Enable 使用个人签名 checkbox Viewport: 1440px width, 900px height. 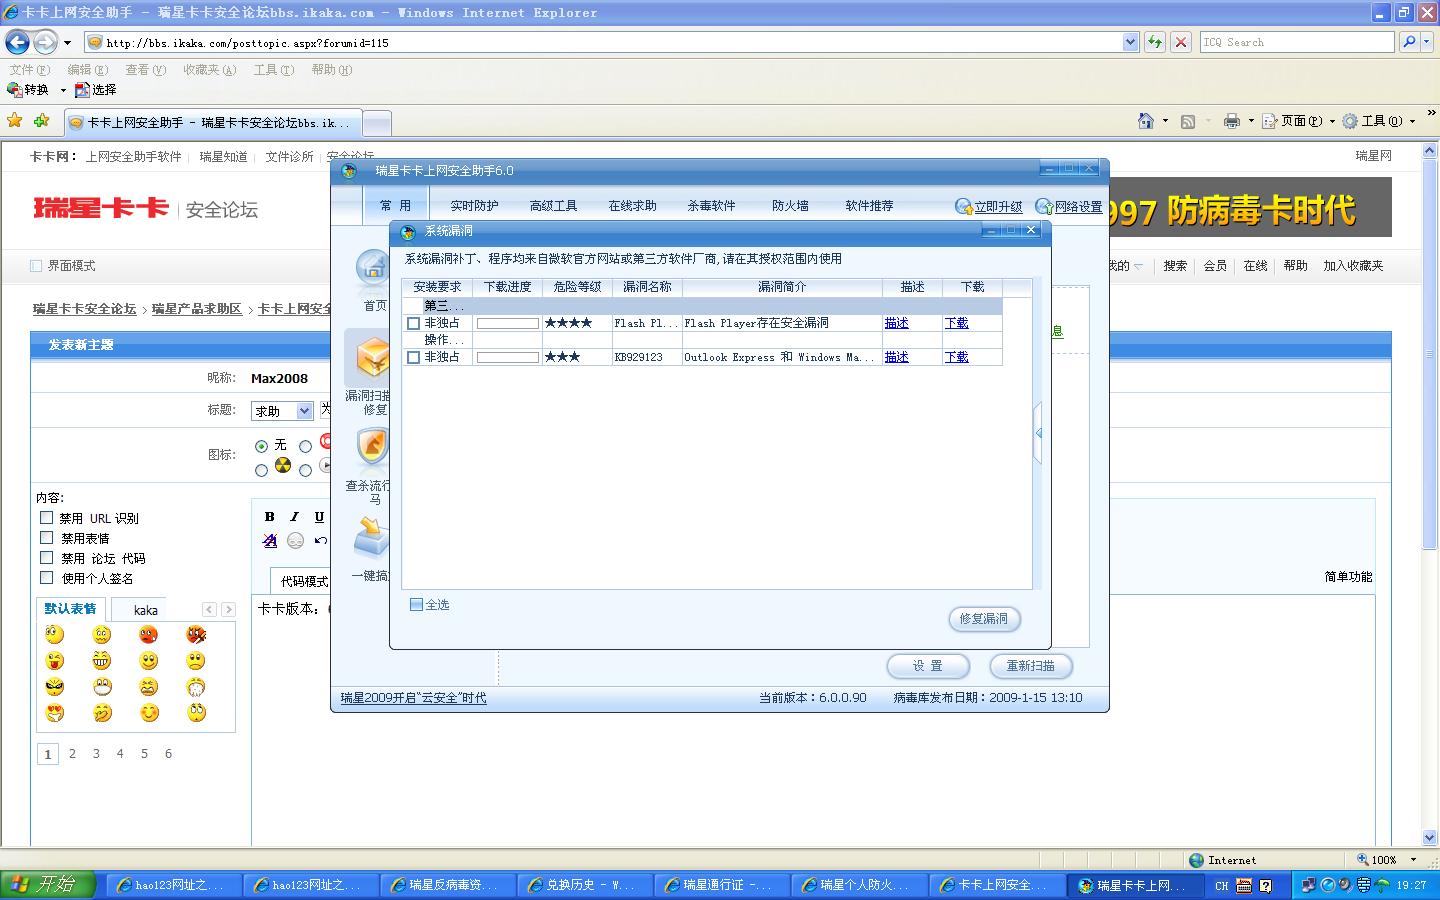pyautogui.click(x=46, y=577)
